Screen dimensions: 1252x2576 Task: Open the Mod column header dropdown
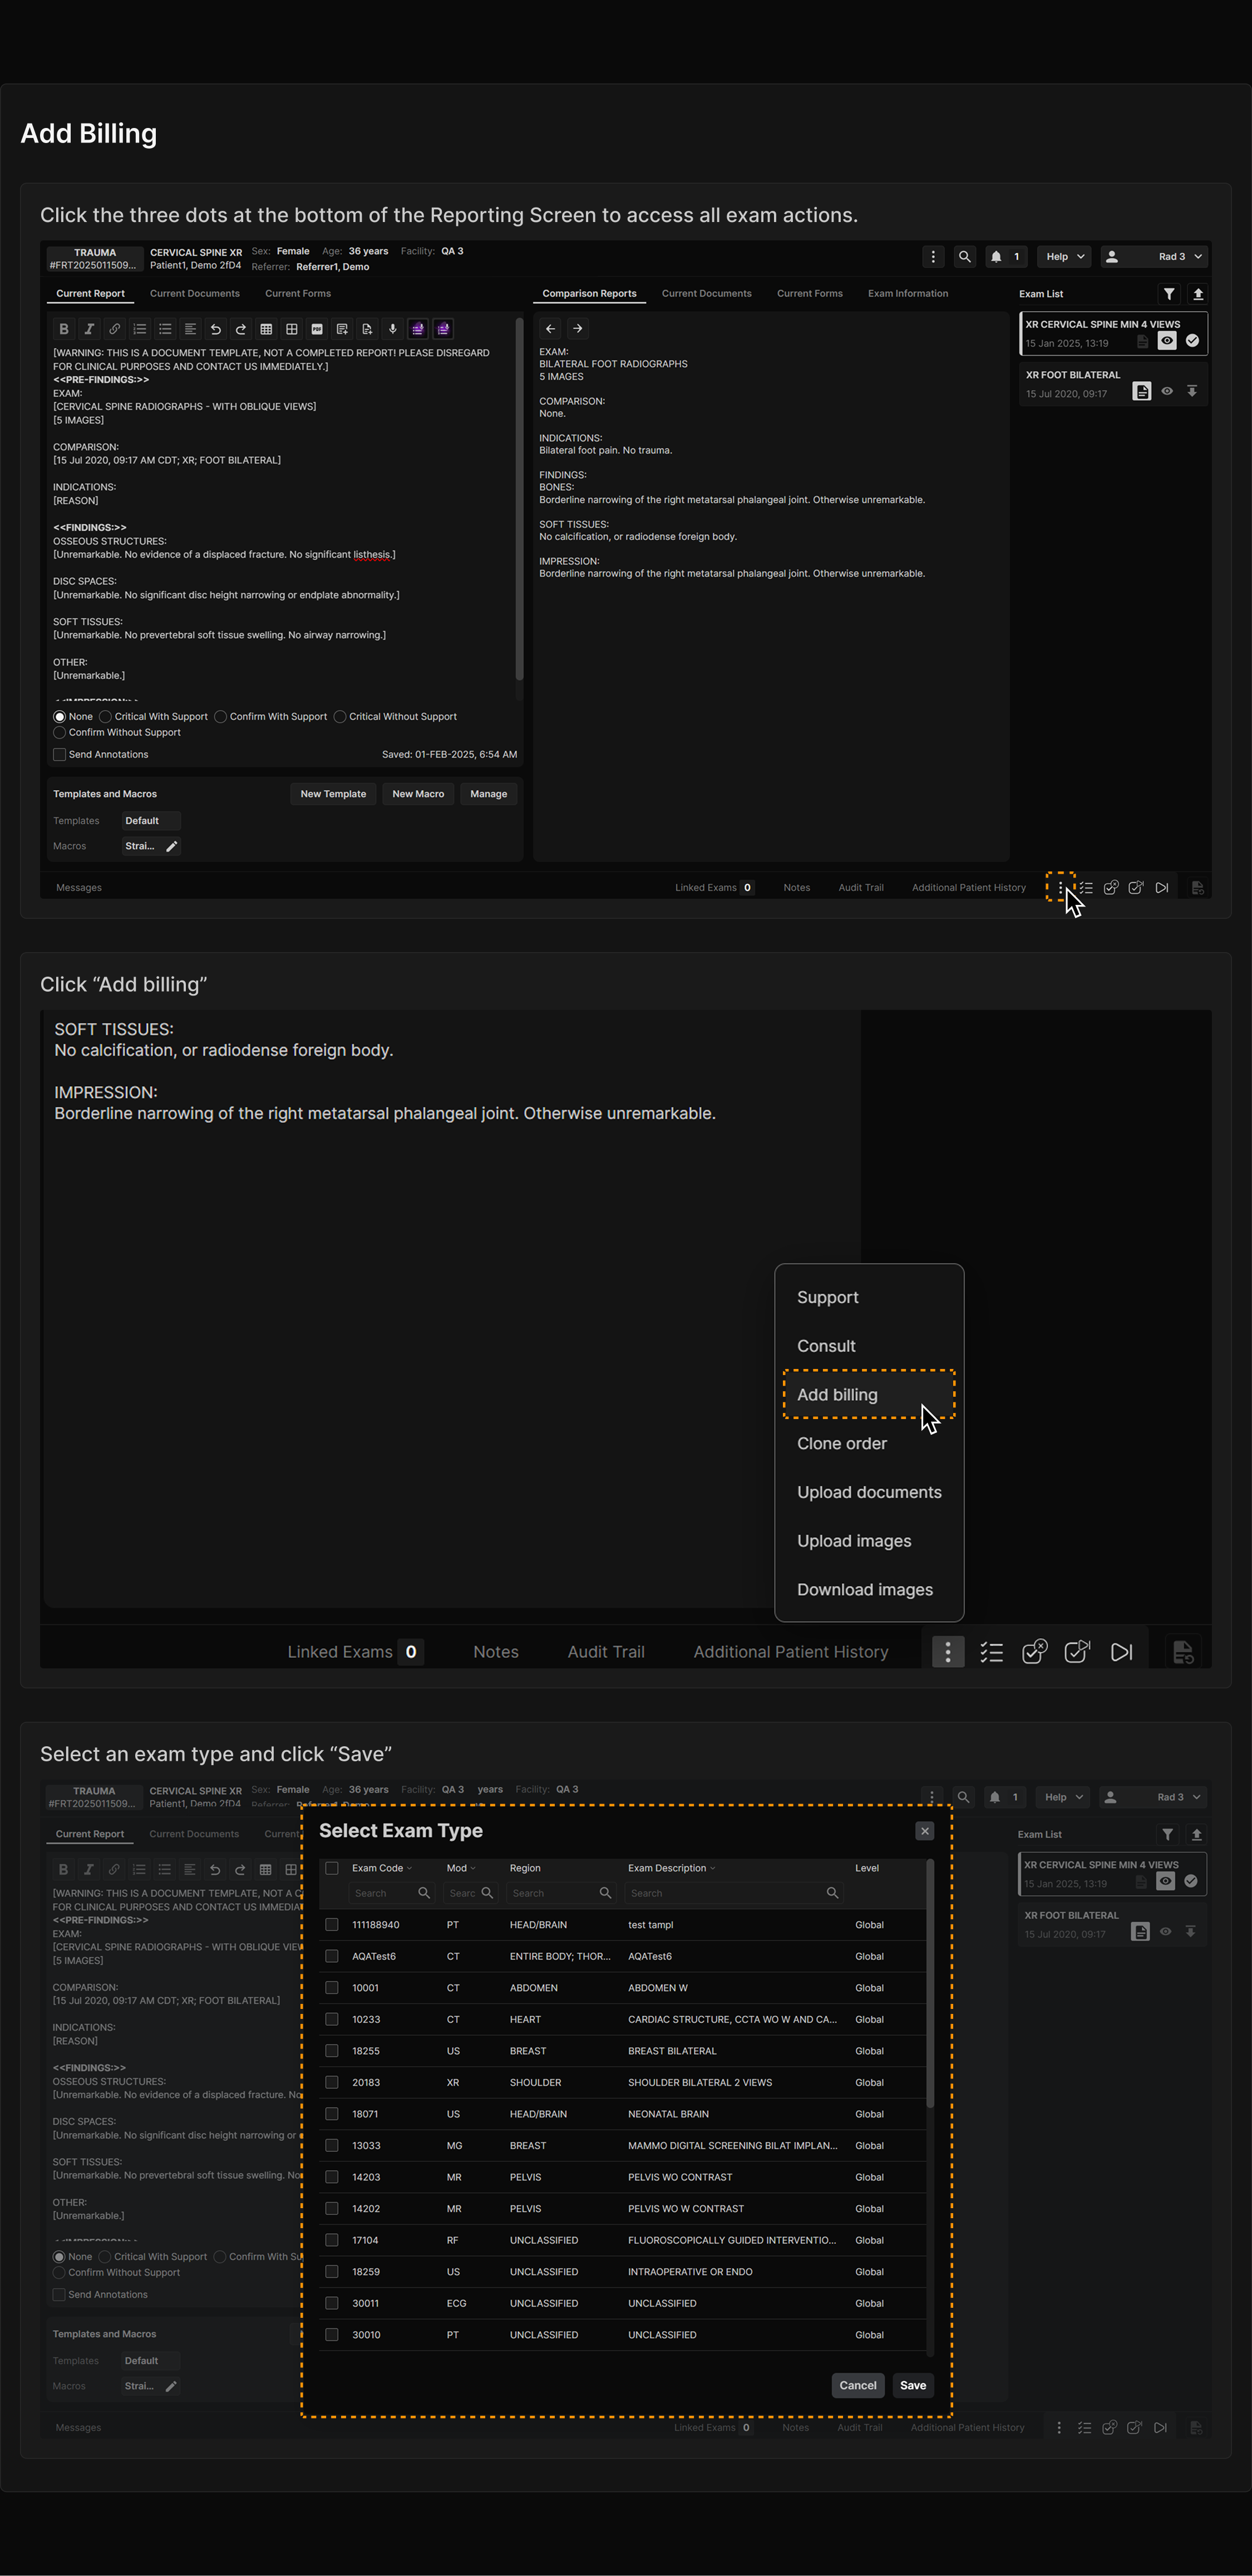pyautogui.click(x=473, y=1868)
